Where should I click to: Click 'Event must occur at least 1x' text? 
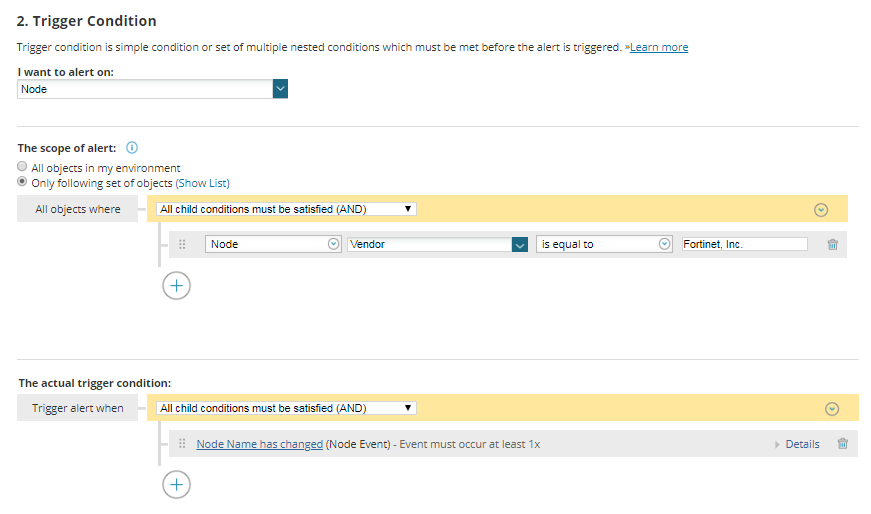469,444
